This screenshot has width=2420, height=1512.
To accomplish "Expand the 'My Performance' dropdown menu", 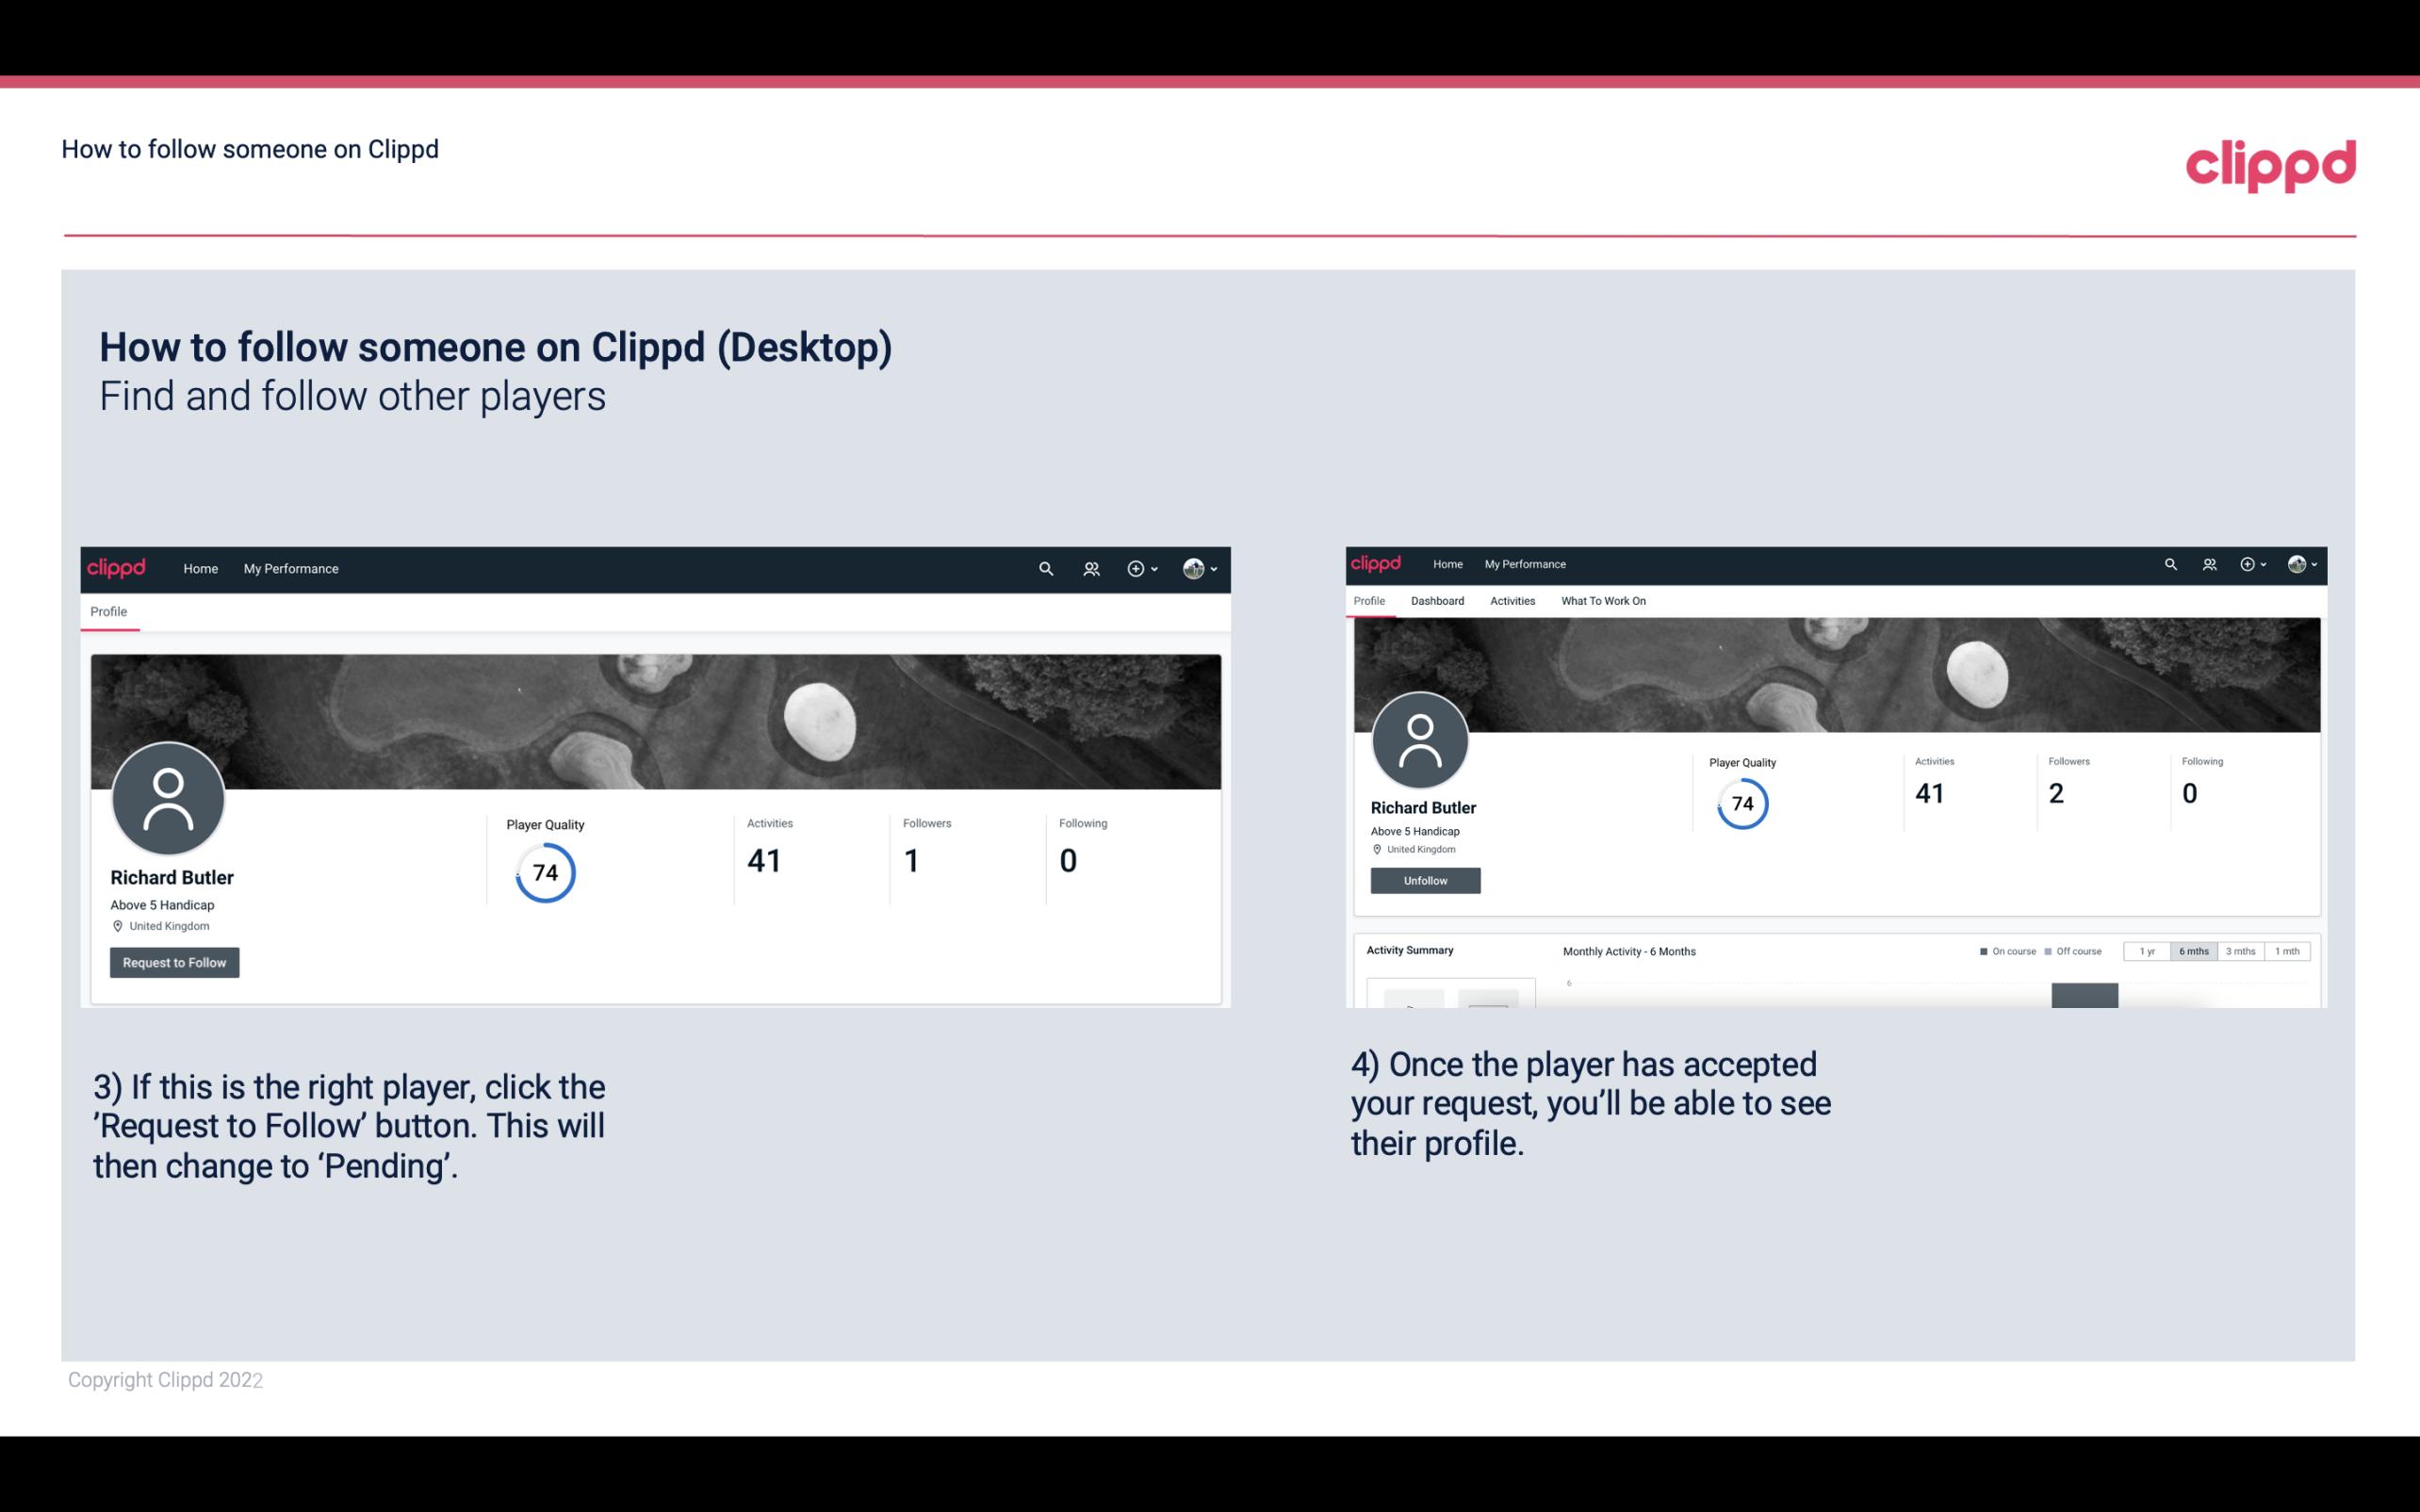I will [289, 568].
